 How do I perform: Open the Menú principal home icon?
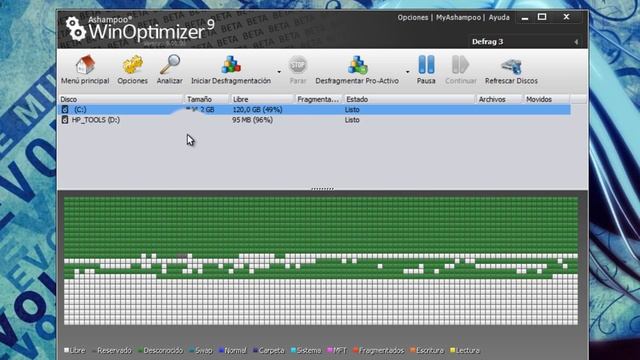click(85, 65)
